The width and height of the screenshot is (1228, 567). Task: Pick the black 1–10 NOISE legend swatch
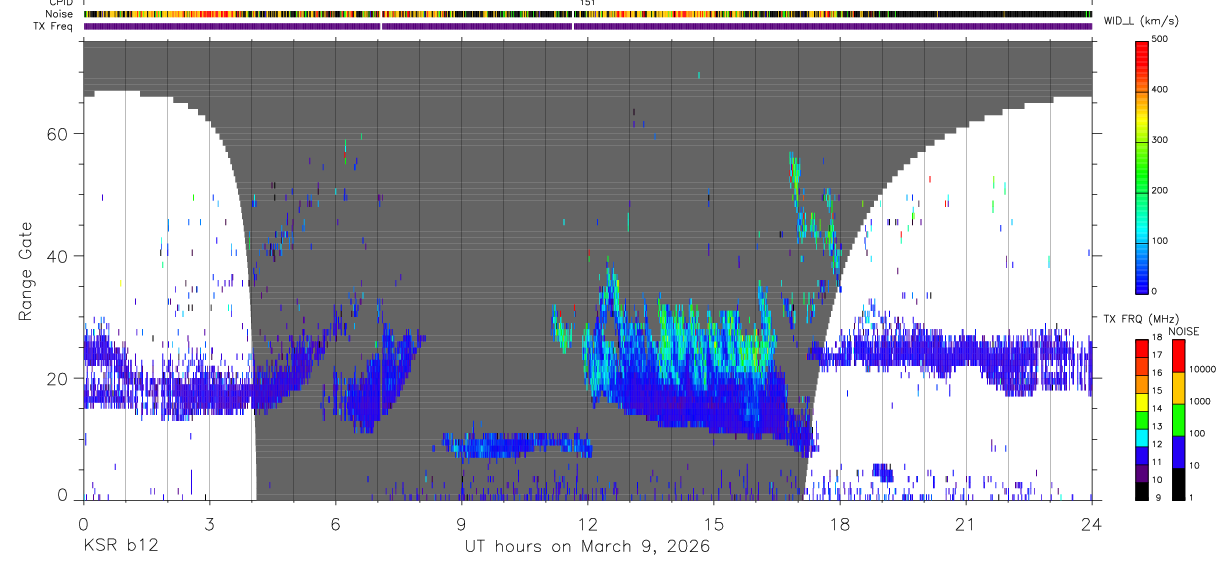(1177, 483)
